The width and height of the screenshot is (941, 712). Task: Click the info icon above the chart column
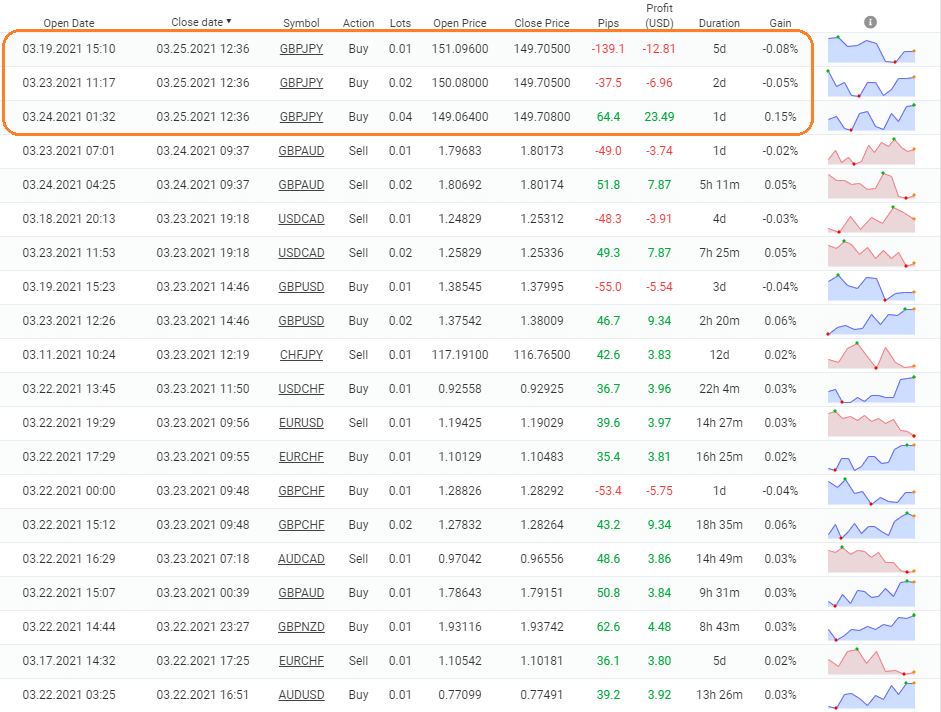870,22
